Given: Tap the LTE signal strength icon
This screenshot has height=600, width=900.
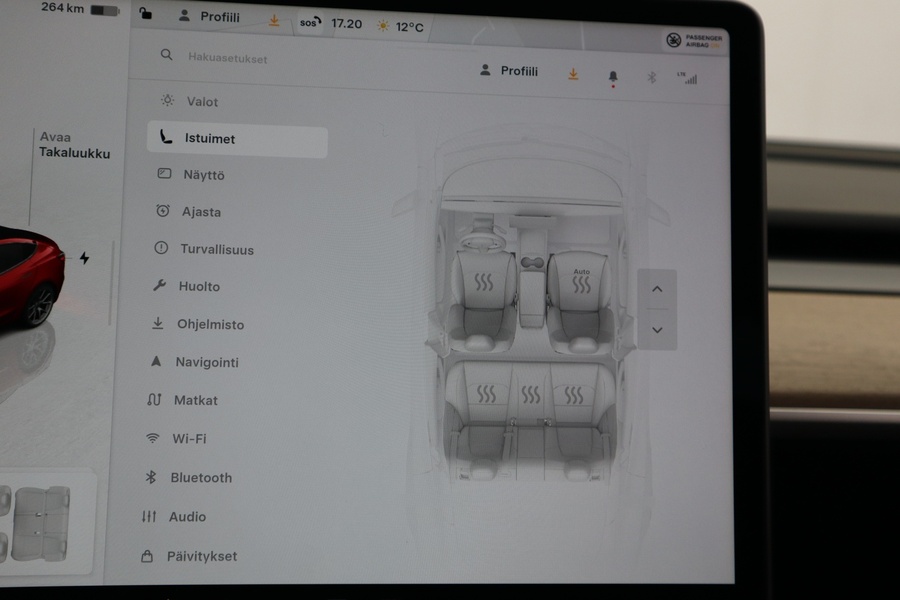Looking at the screenshot, I should [687, 77].
